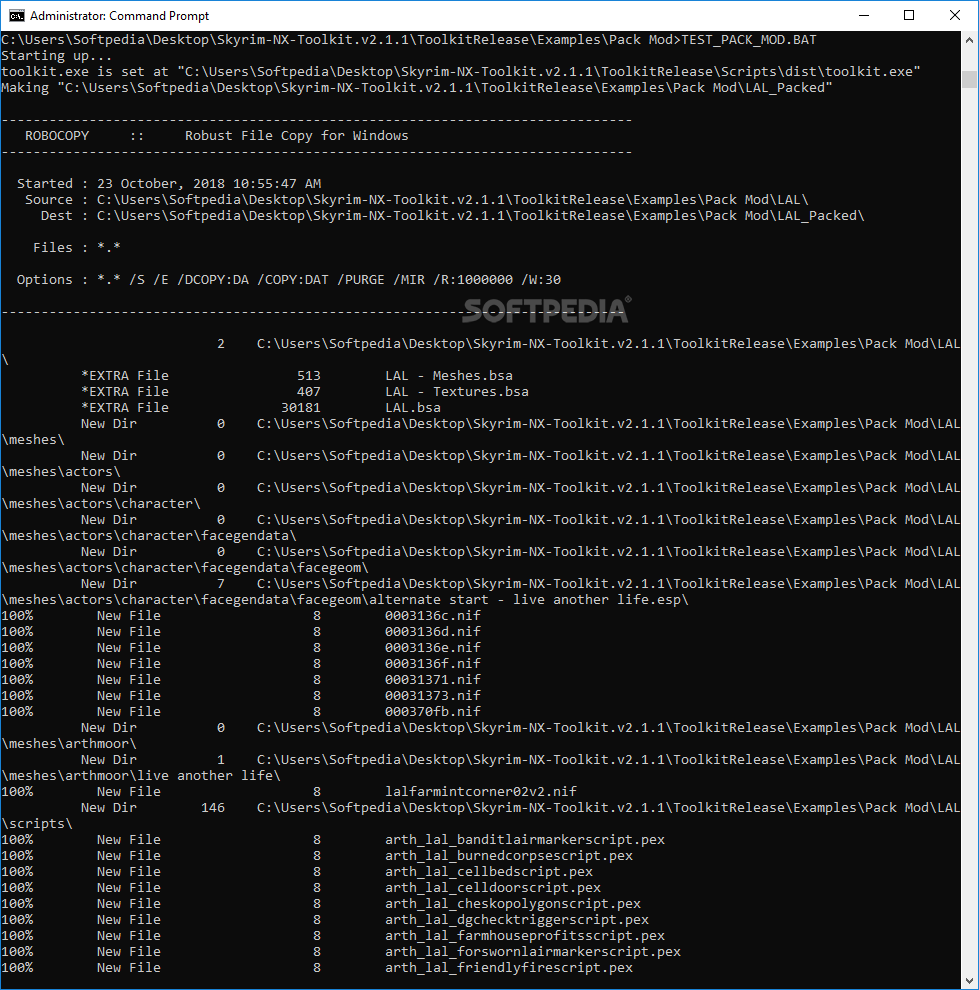979x990 pixels.
Task: Click the TEST_PACK_MOD.BAT command text
Action: click(x=749, y=40)
